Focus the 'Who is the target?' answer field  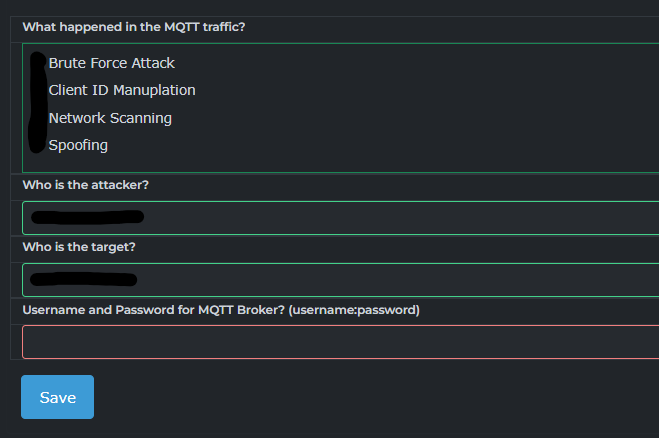coord(340,280)
